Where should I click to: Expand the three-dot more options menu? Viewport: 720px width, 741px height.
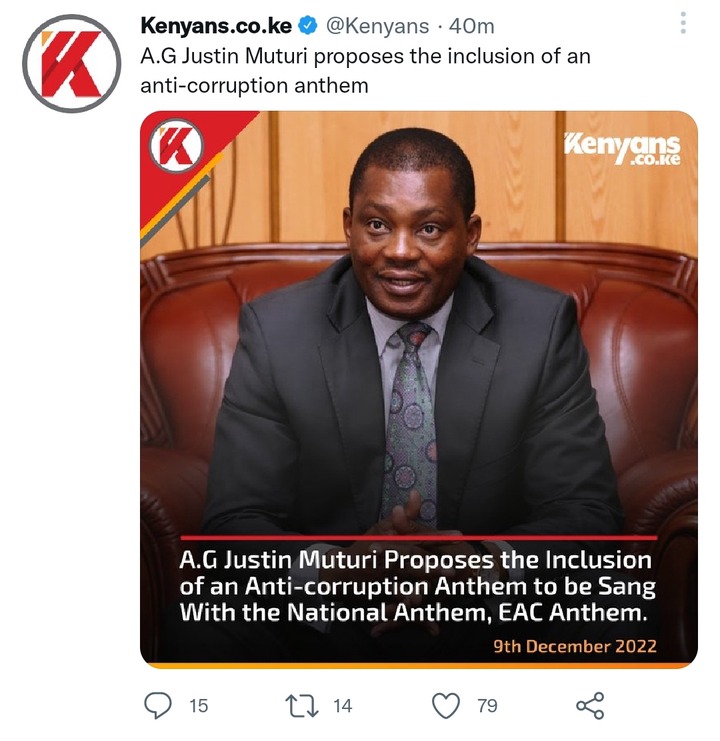[x=683, y=23]
